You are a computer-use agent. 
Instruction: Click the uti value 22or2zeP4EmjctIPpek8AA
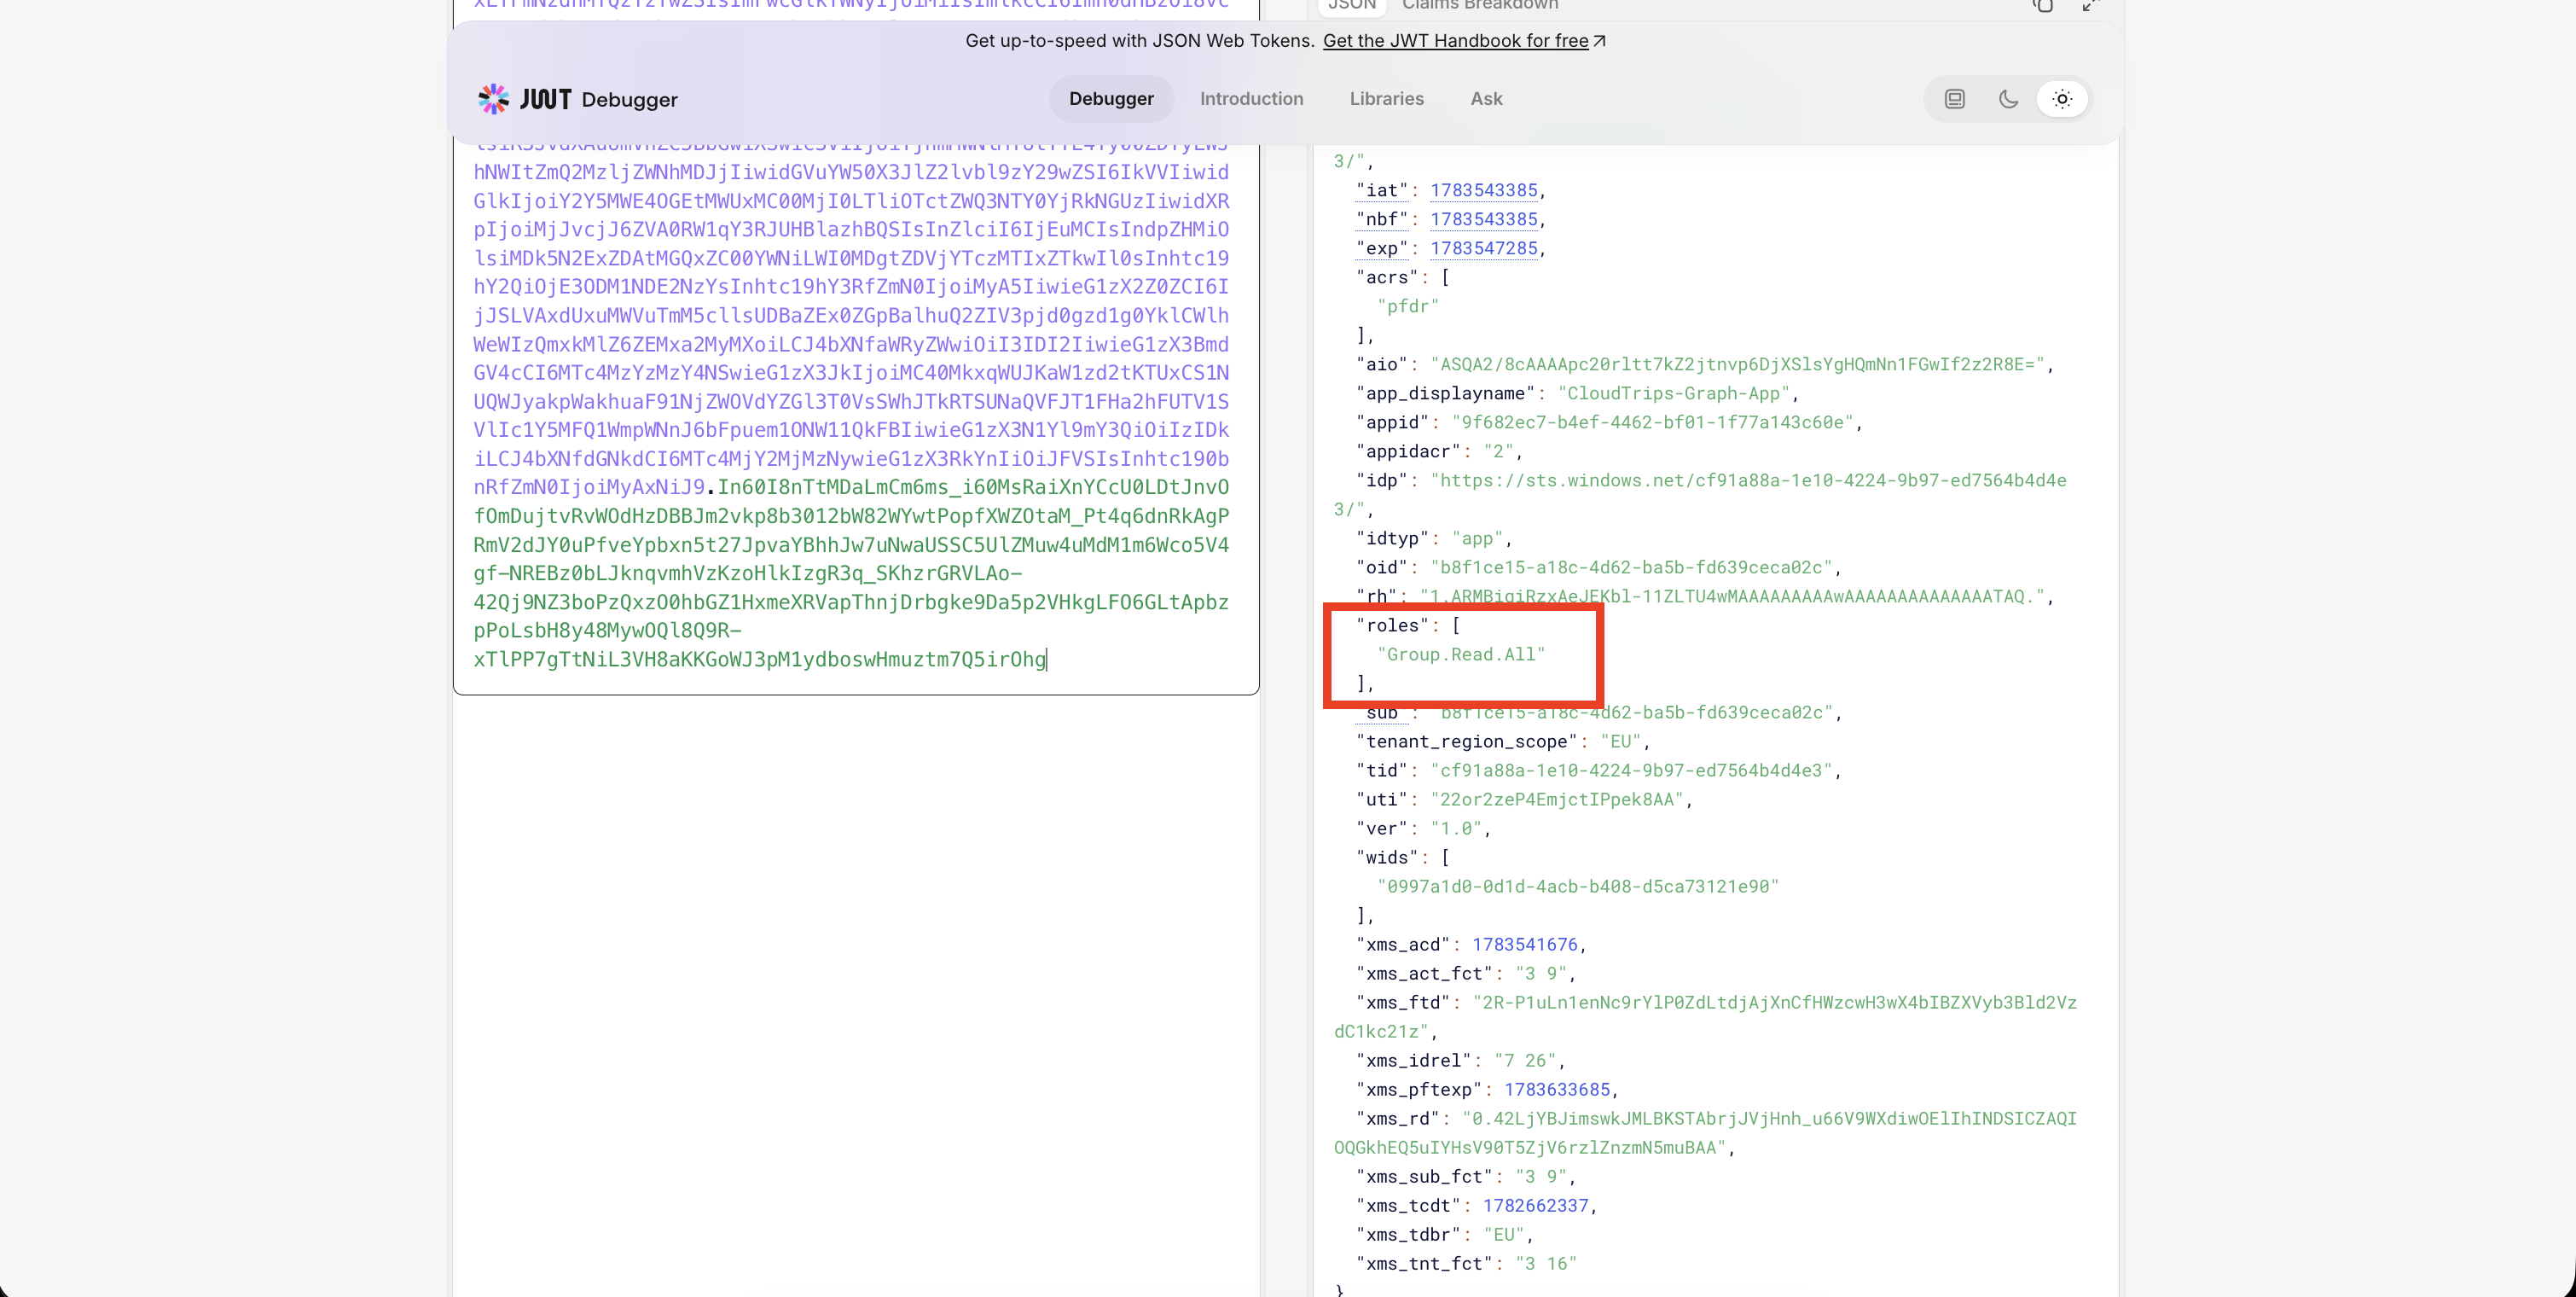(1557, 799)
